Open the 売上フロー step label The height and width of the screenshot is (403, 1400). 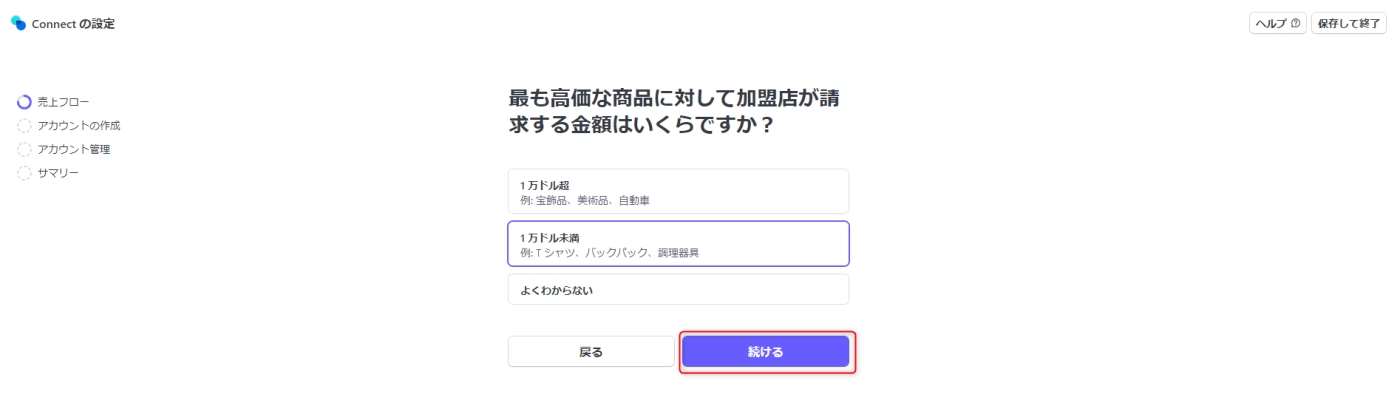[63, 102]
